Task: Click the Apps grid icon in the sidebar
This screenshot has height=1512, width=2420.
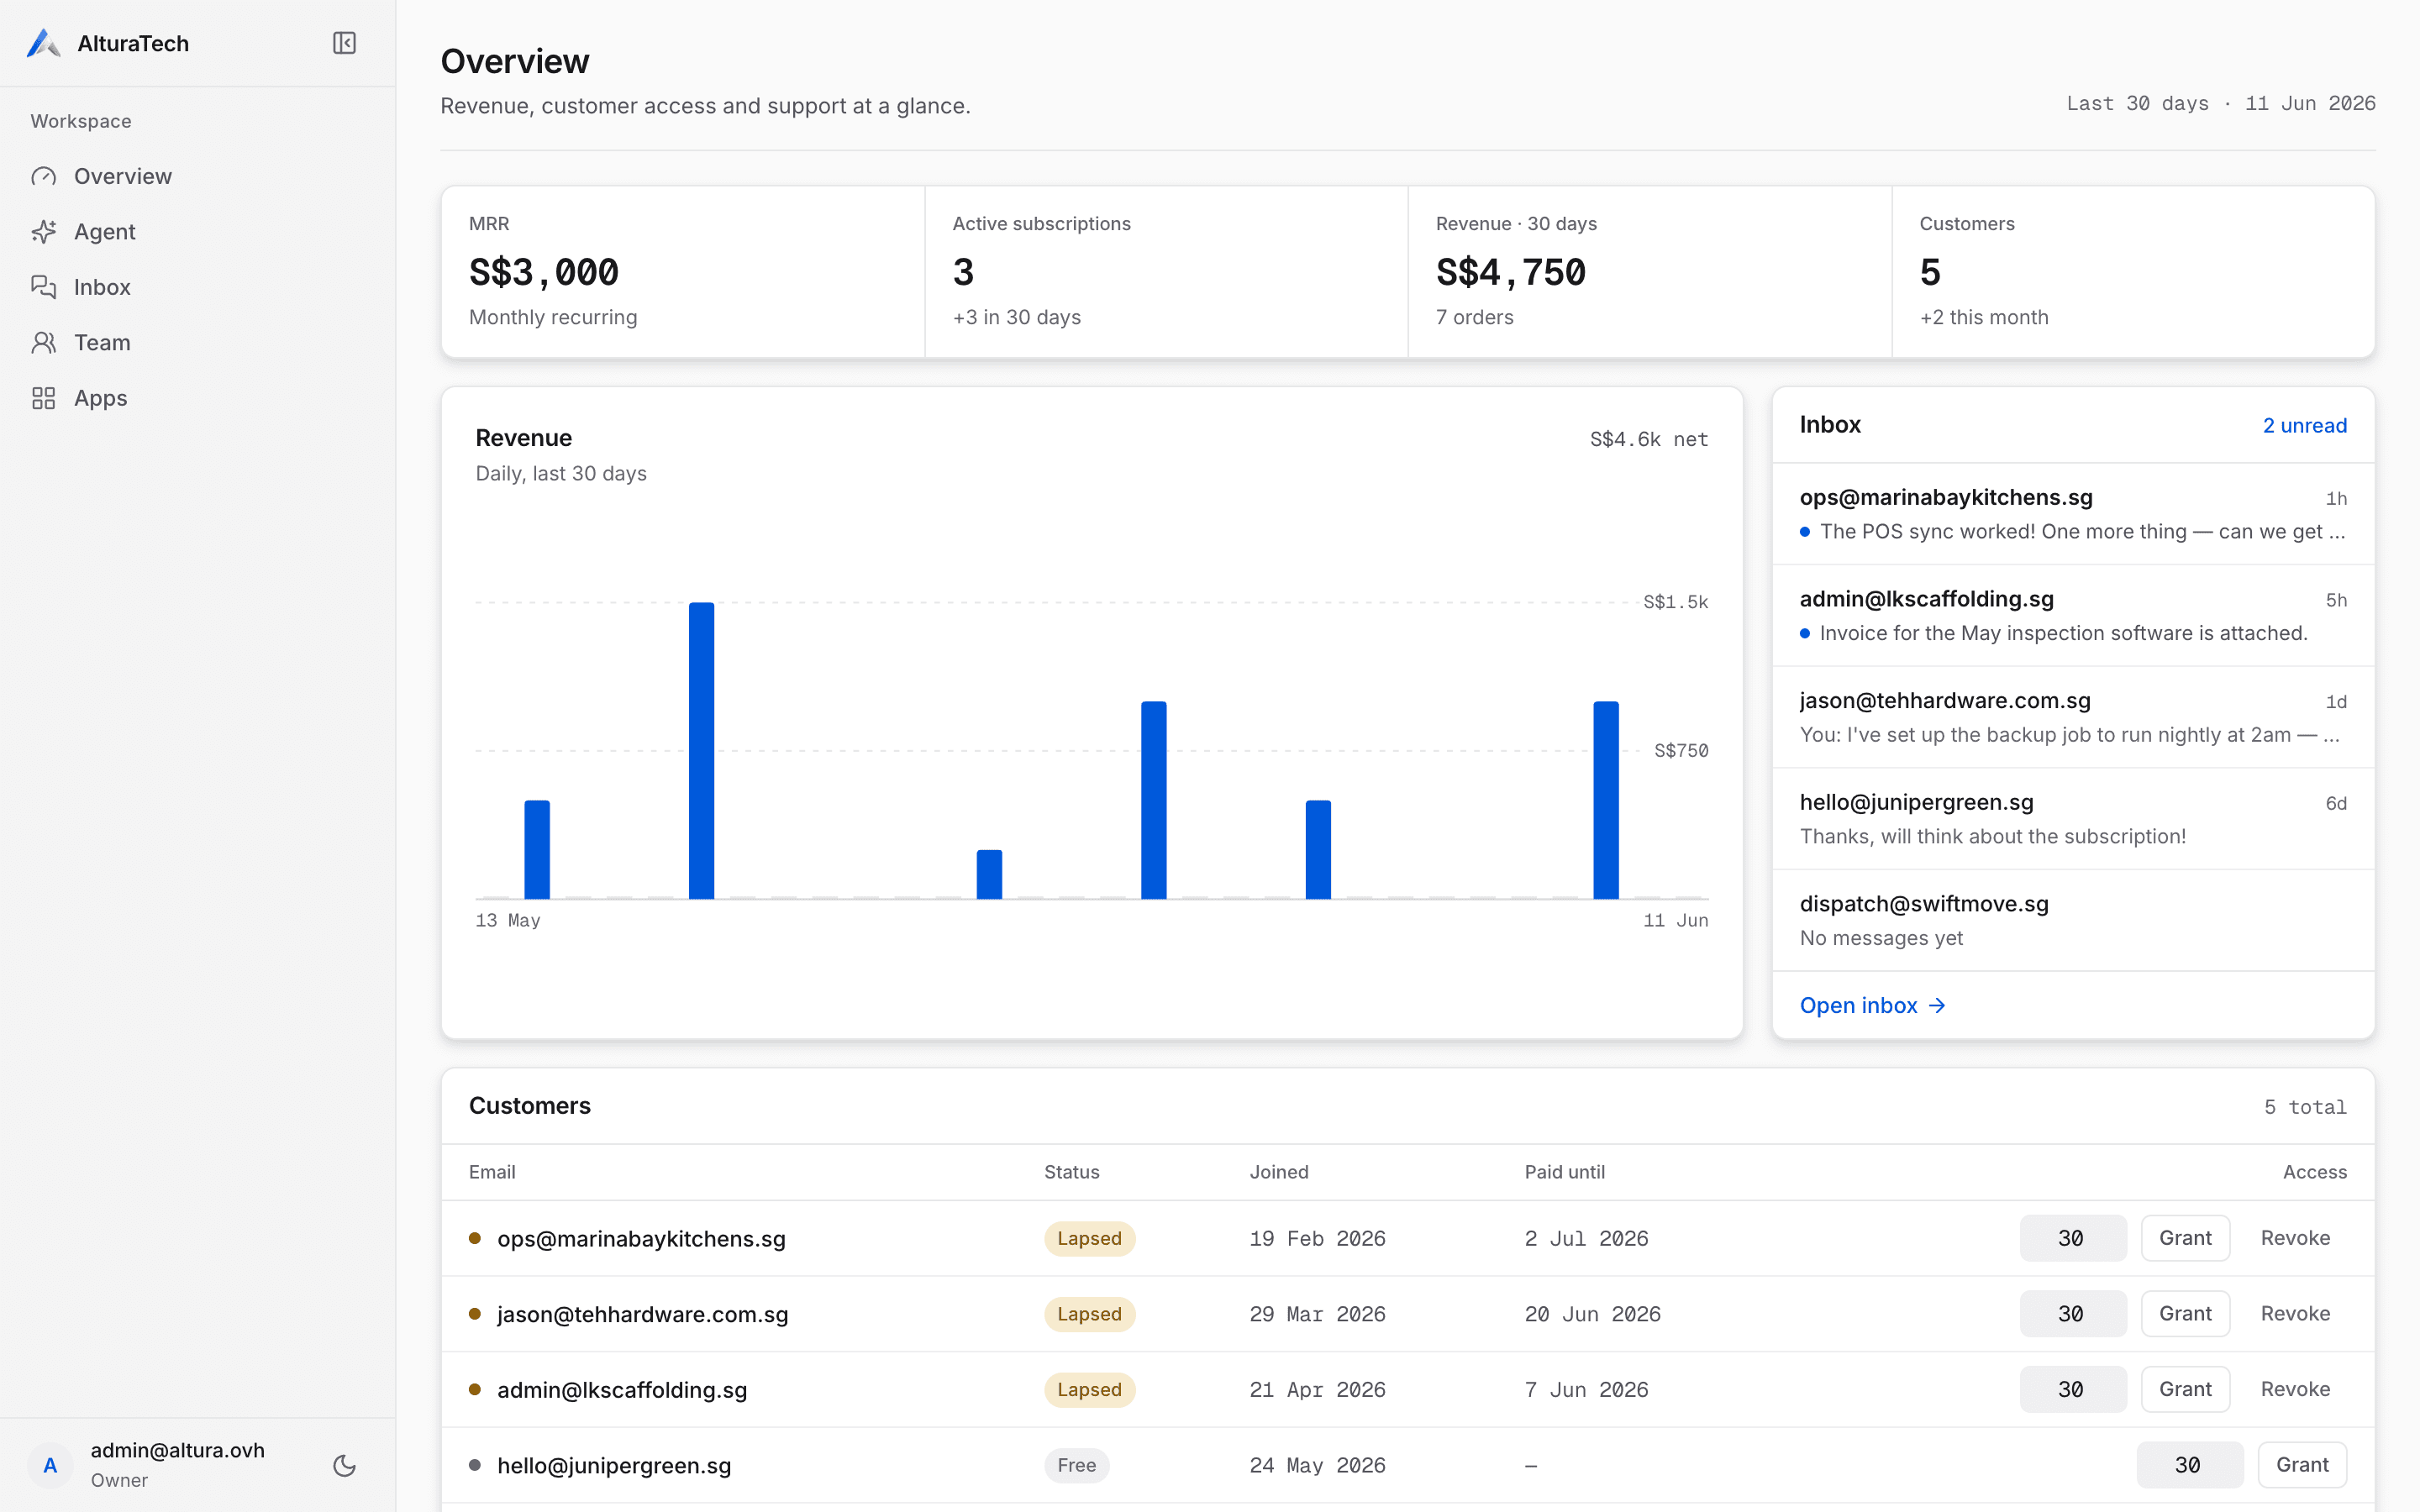Action: click(43, 398)
